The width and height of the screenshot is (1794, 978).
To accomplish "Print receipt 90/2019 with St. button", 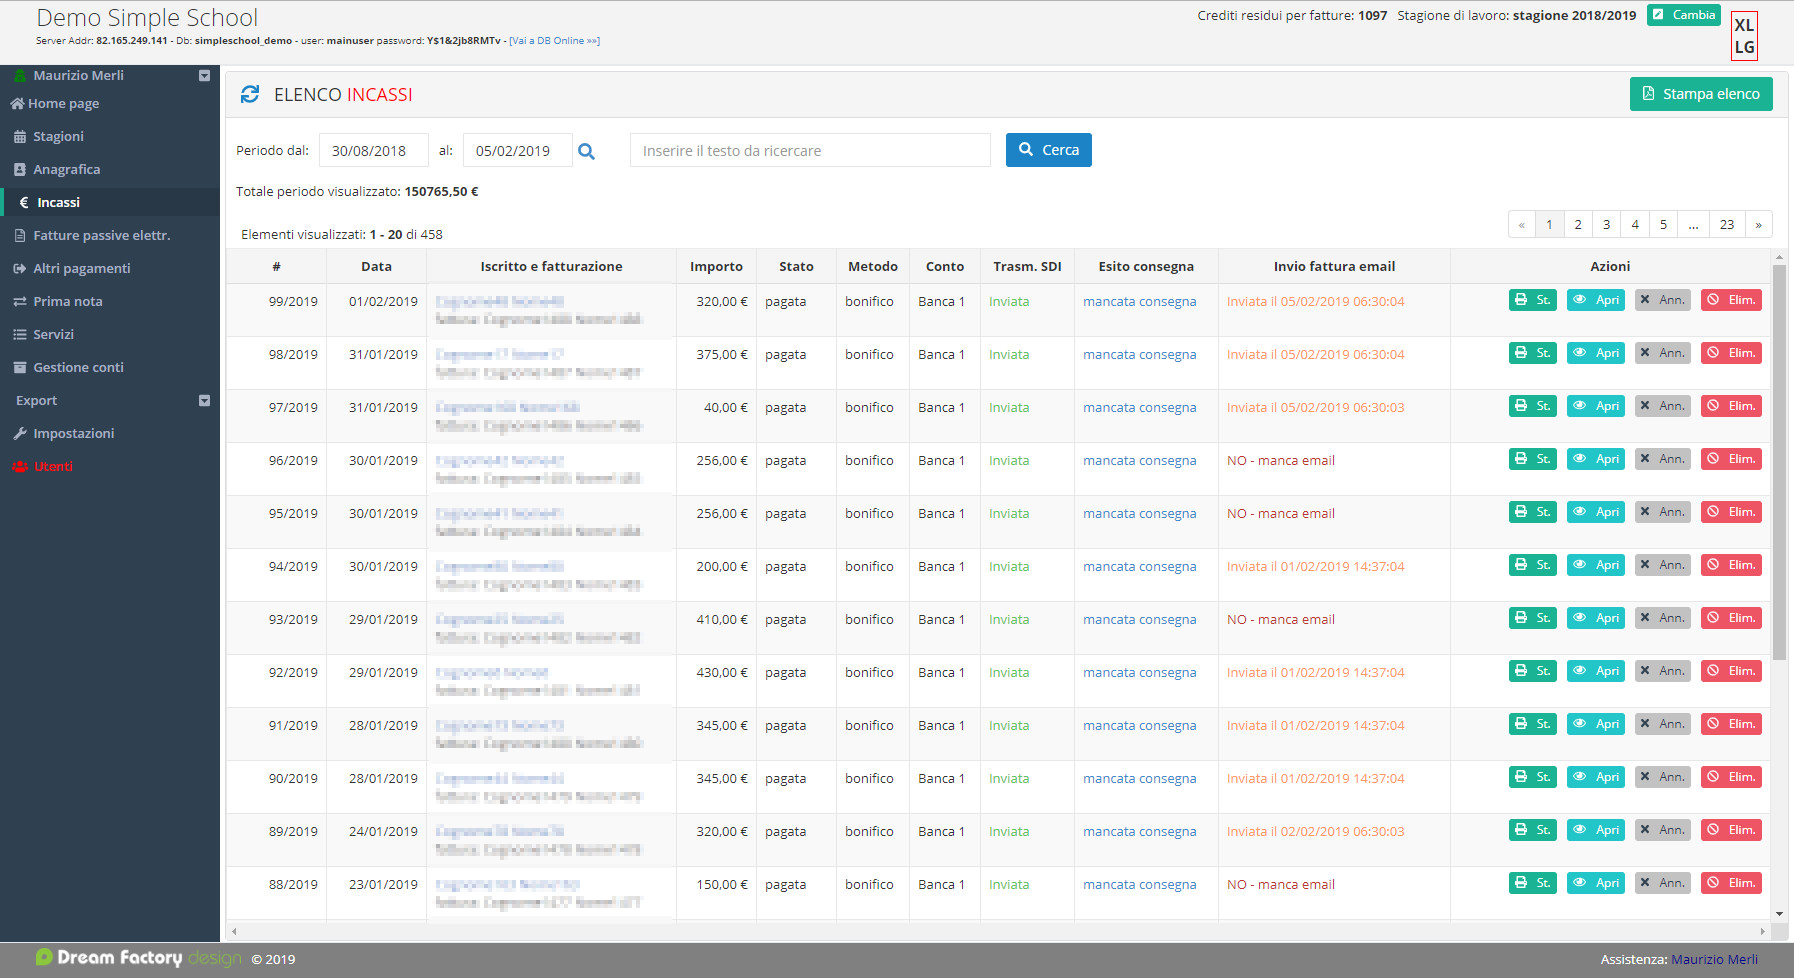I will pos(1532,777).
